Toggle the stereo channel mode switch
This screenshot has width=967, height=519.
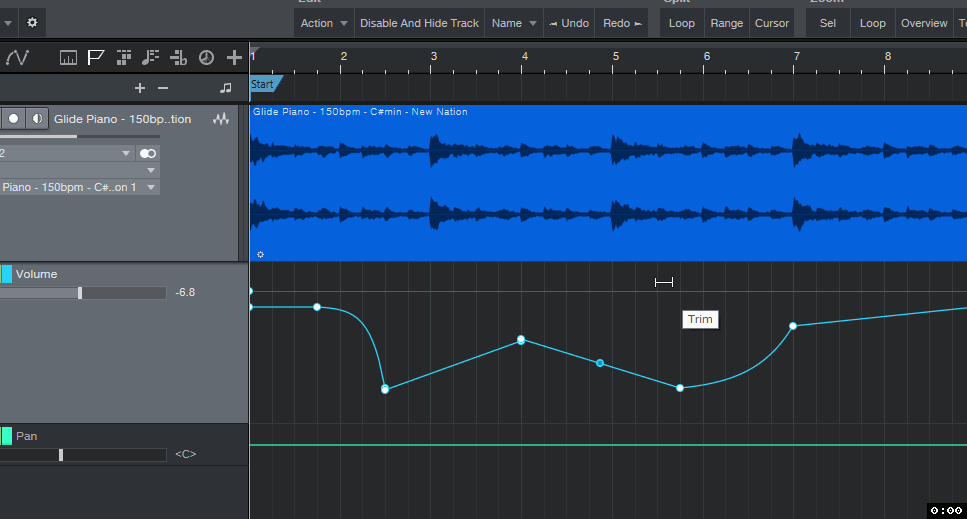click(148, 153)
